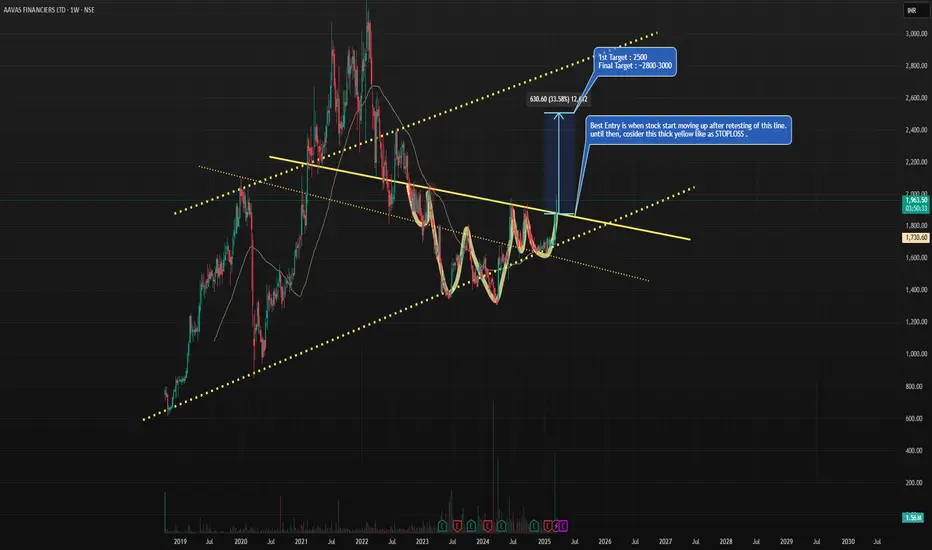The width and height of the screenshot is (932, 550).
Task: Click the 1,600.00 price scale label
Action: [x=916, y=258]
